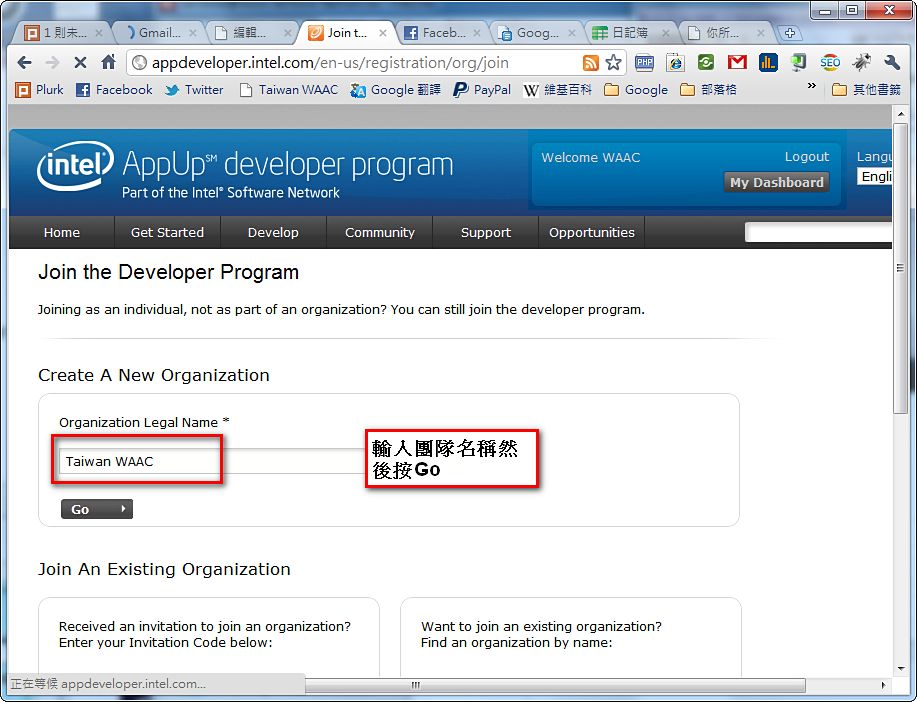Image resolution: width=917 pixels, height=702 pixels.
Task: Click the site search field
Action: (819, 233)
